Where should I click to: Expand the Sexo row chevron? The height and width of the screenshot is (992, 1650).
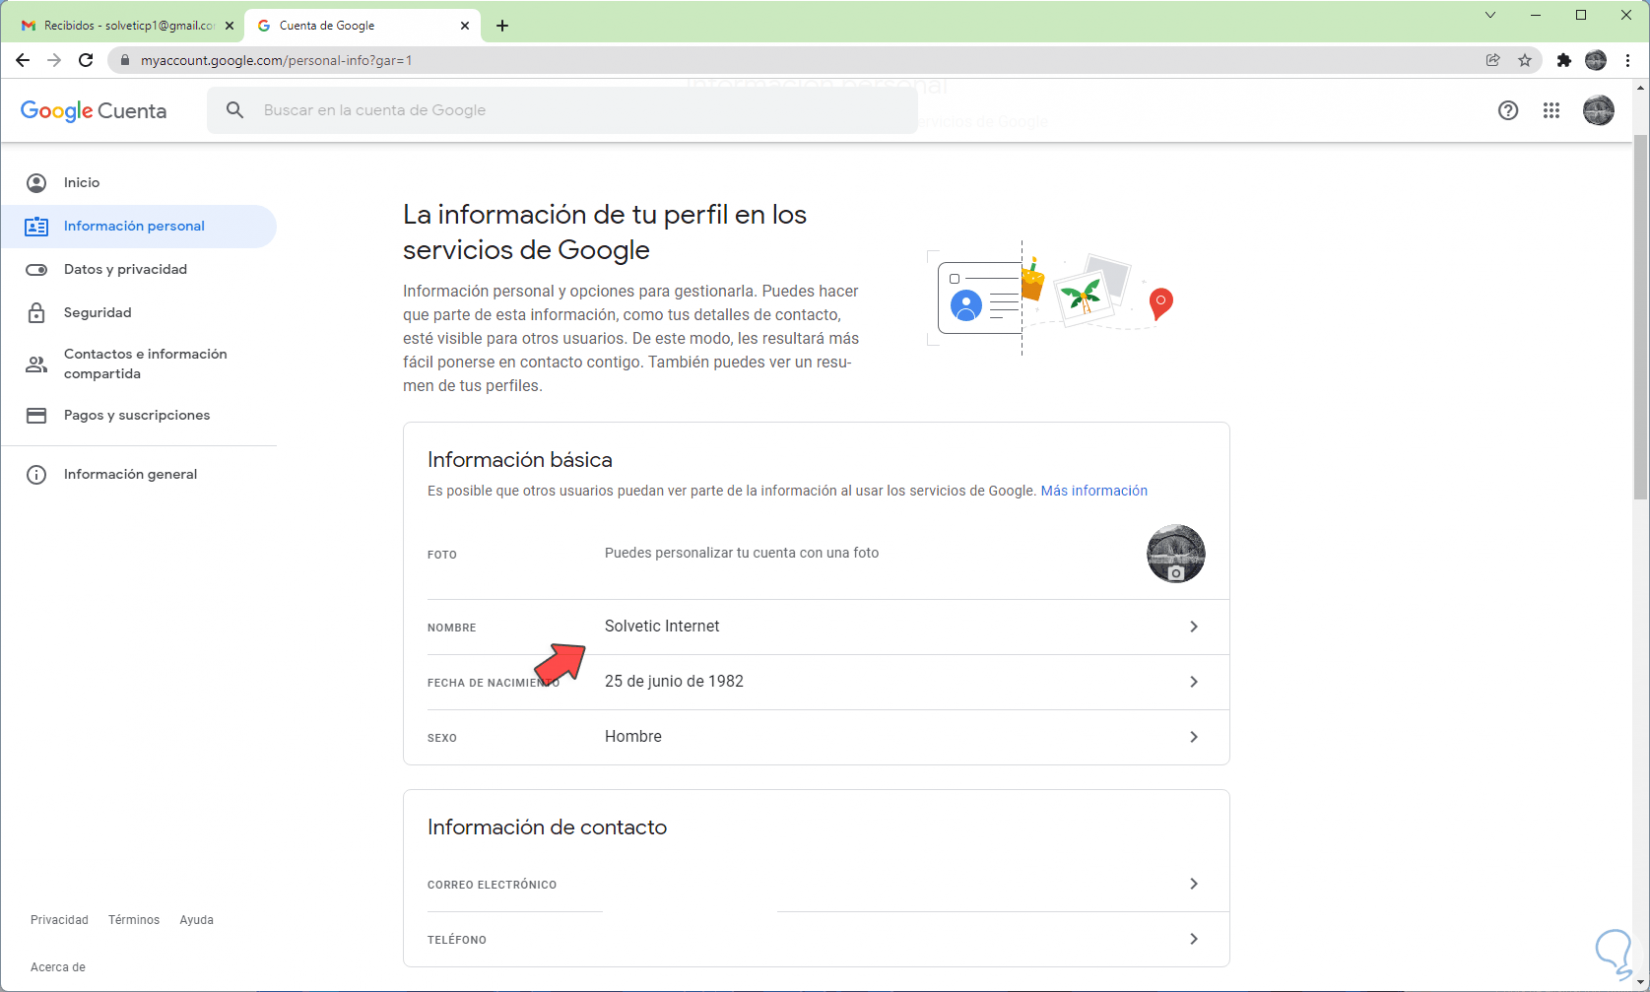tap(1193, 737)
